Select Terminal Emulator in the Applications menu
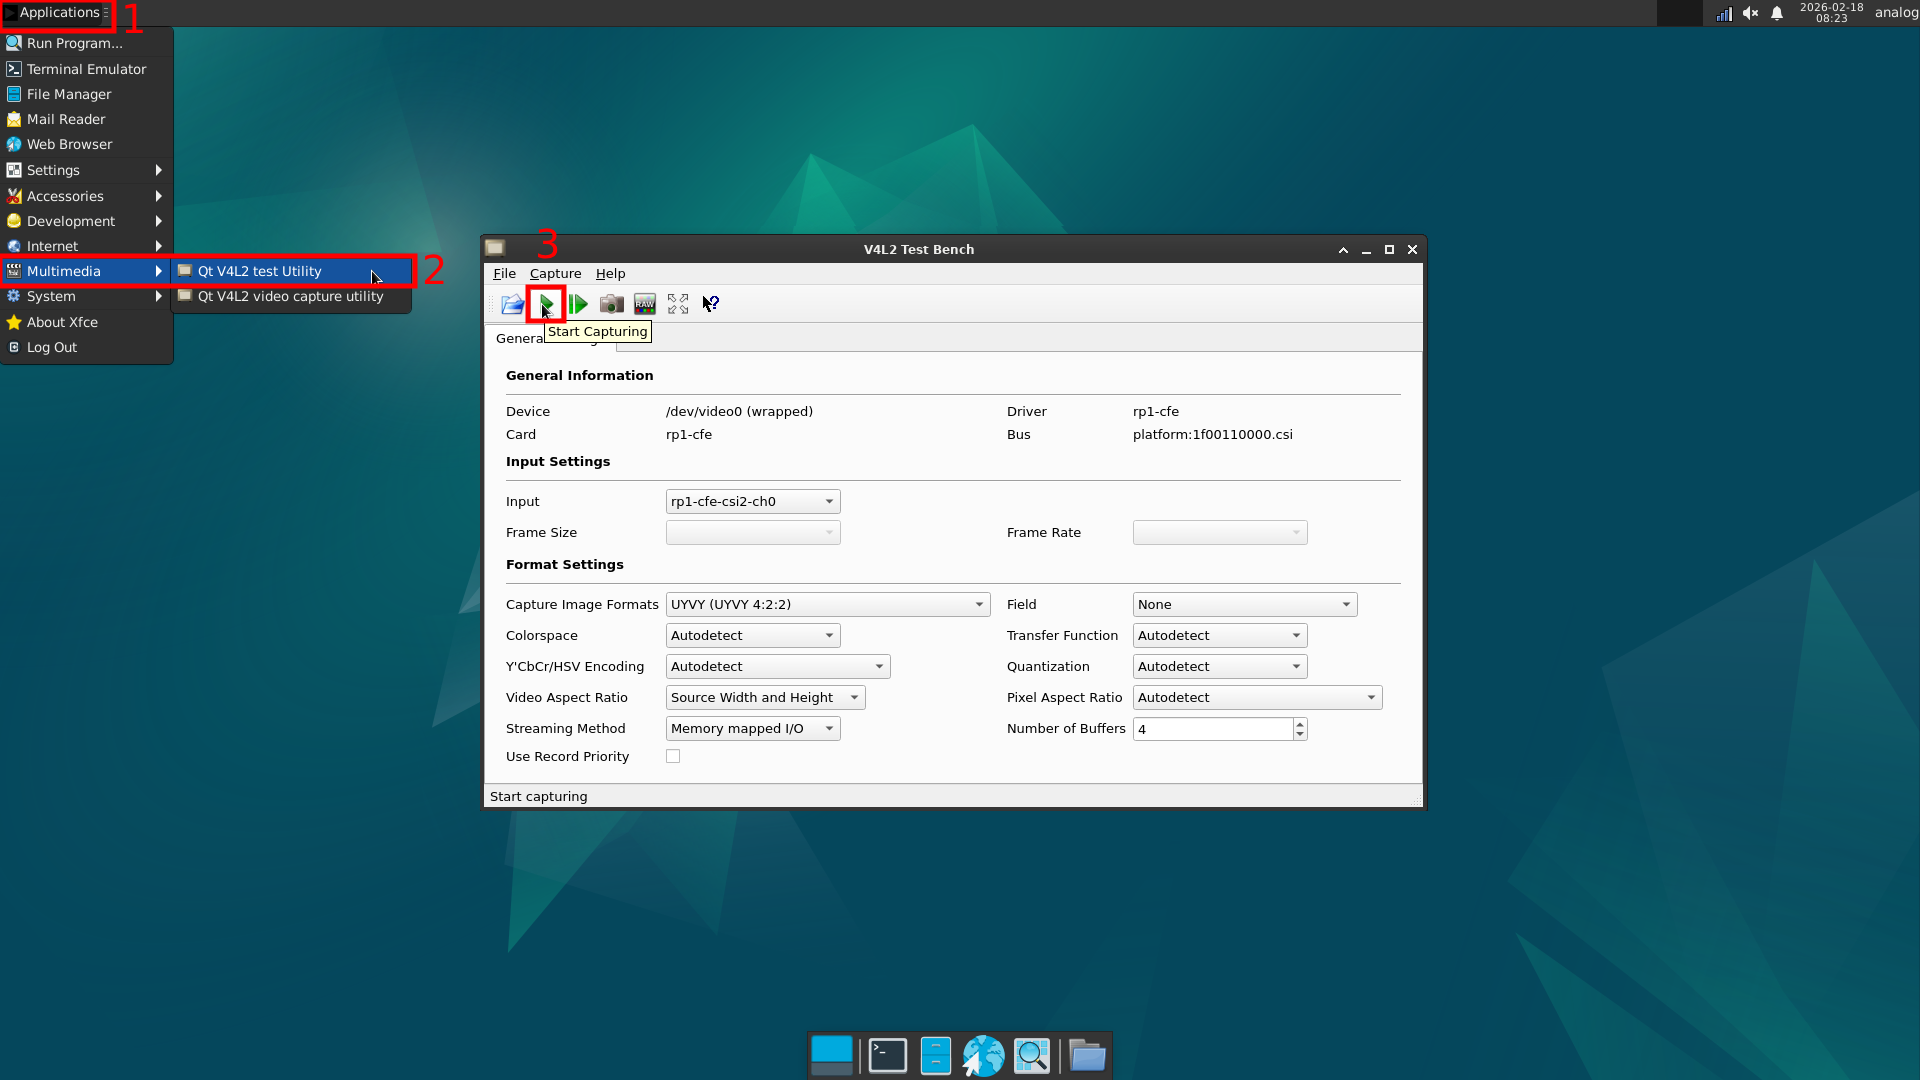1920x1080 pixels. tap(85, 68)
